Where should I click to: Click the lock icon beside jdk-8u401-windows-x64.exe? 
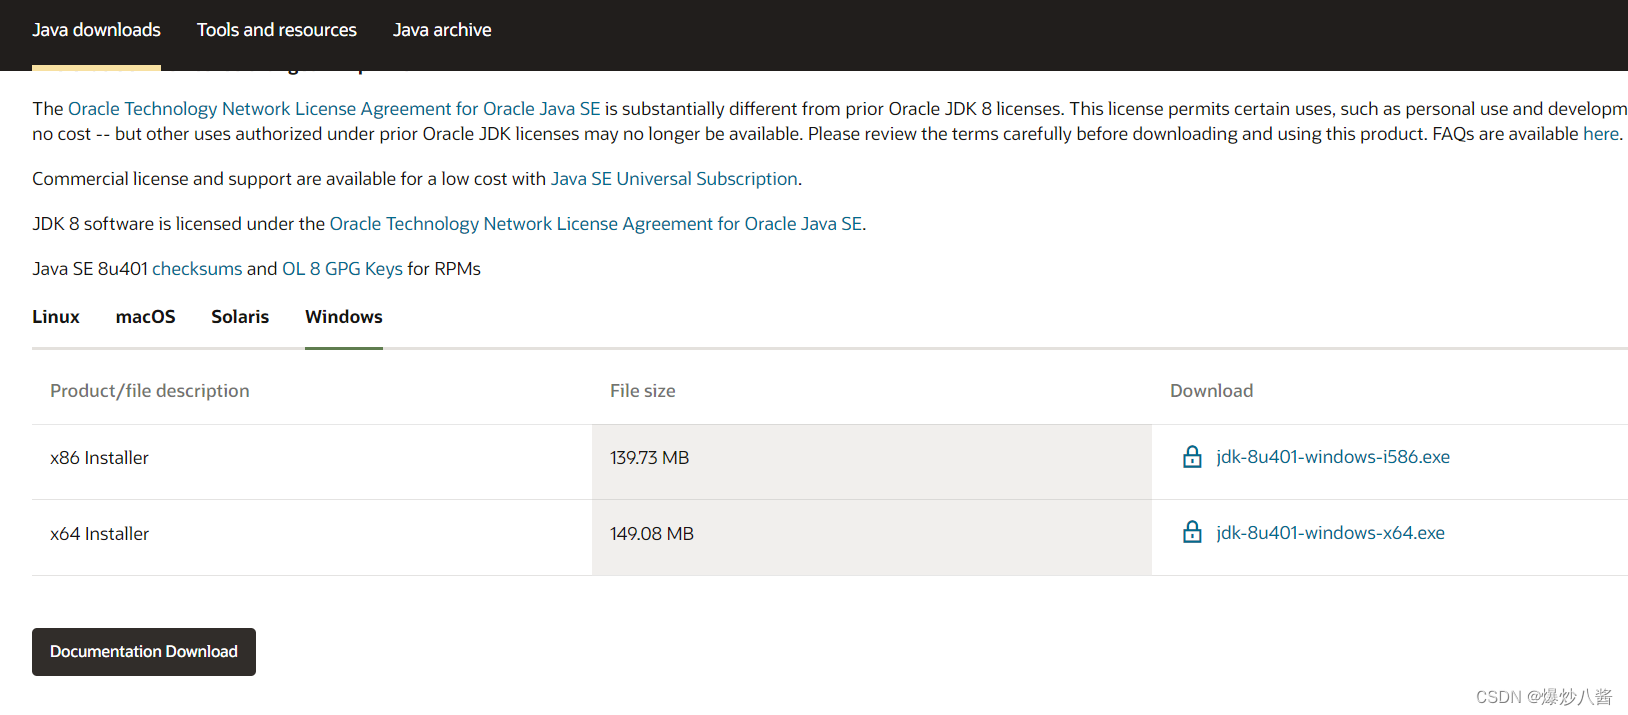point(1192,532)
